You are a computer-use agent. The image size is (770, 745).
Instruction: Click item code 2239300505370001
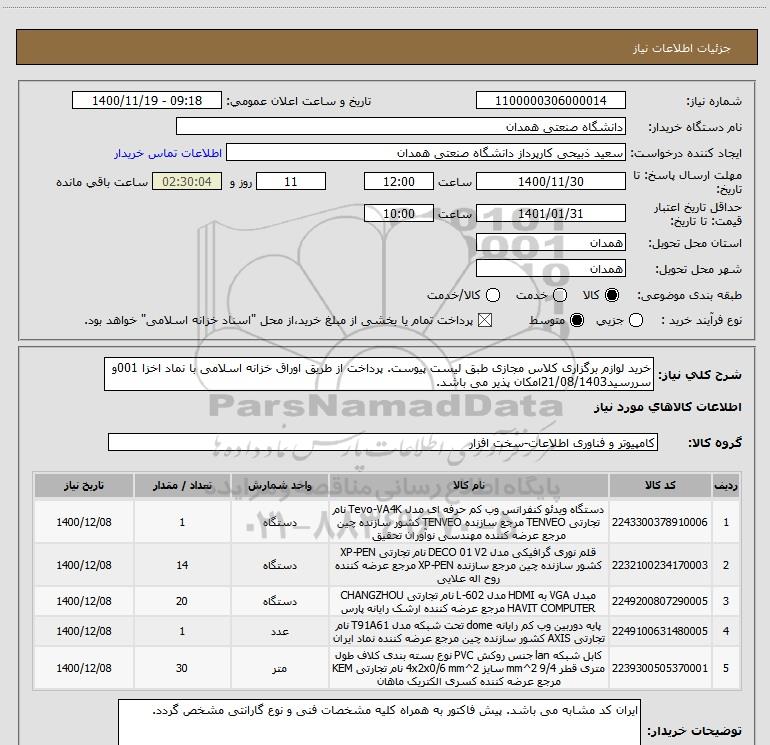660,668
